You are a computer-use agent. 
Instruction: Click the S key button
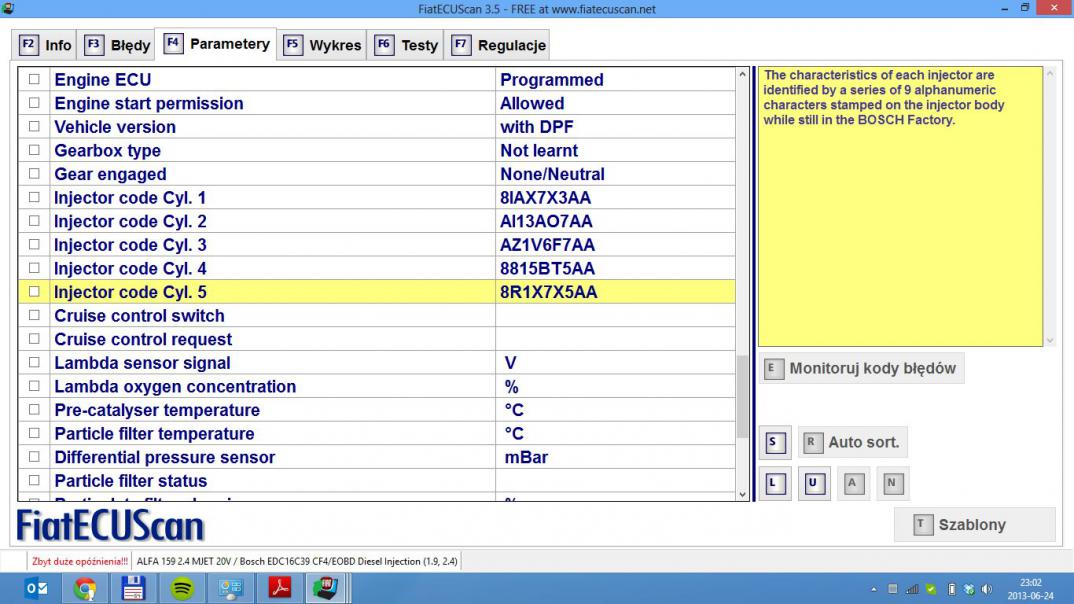click(x=772, y=442)
